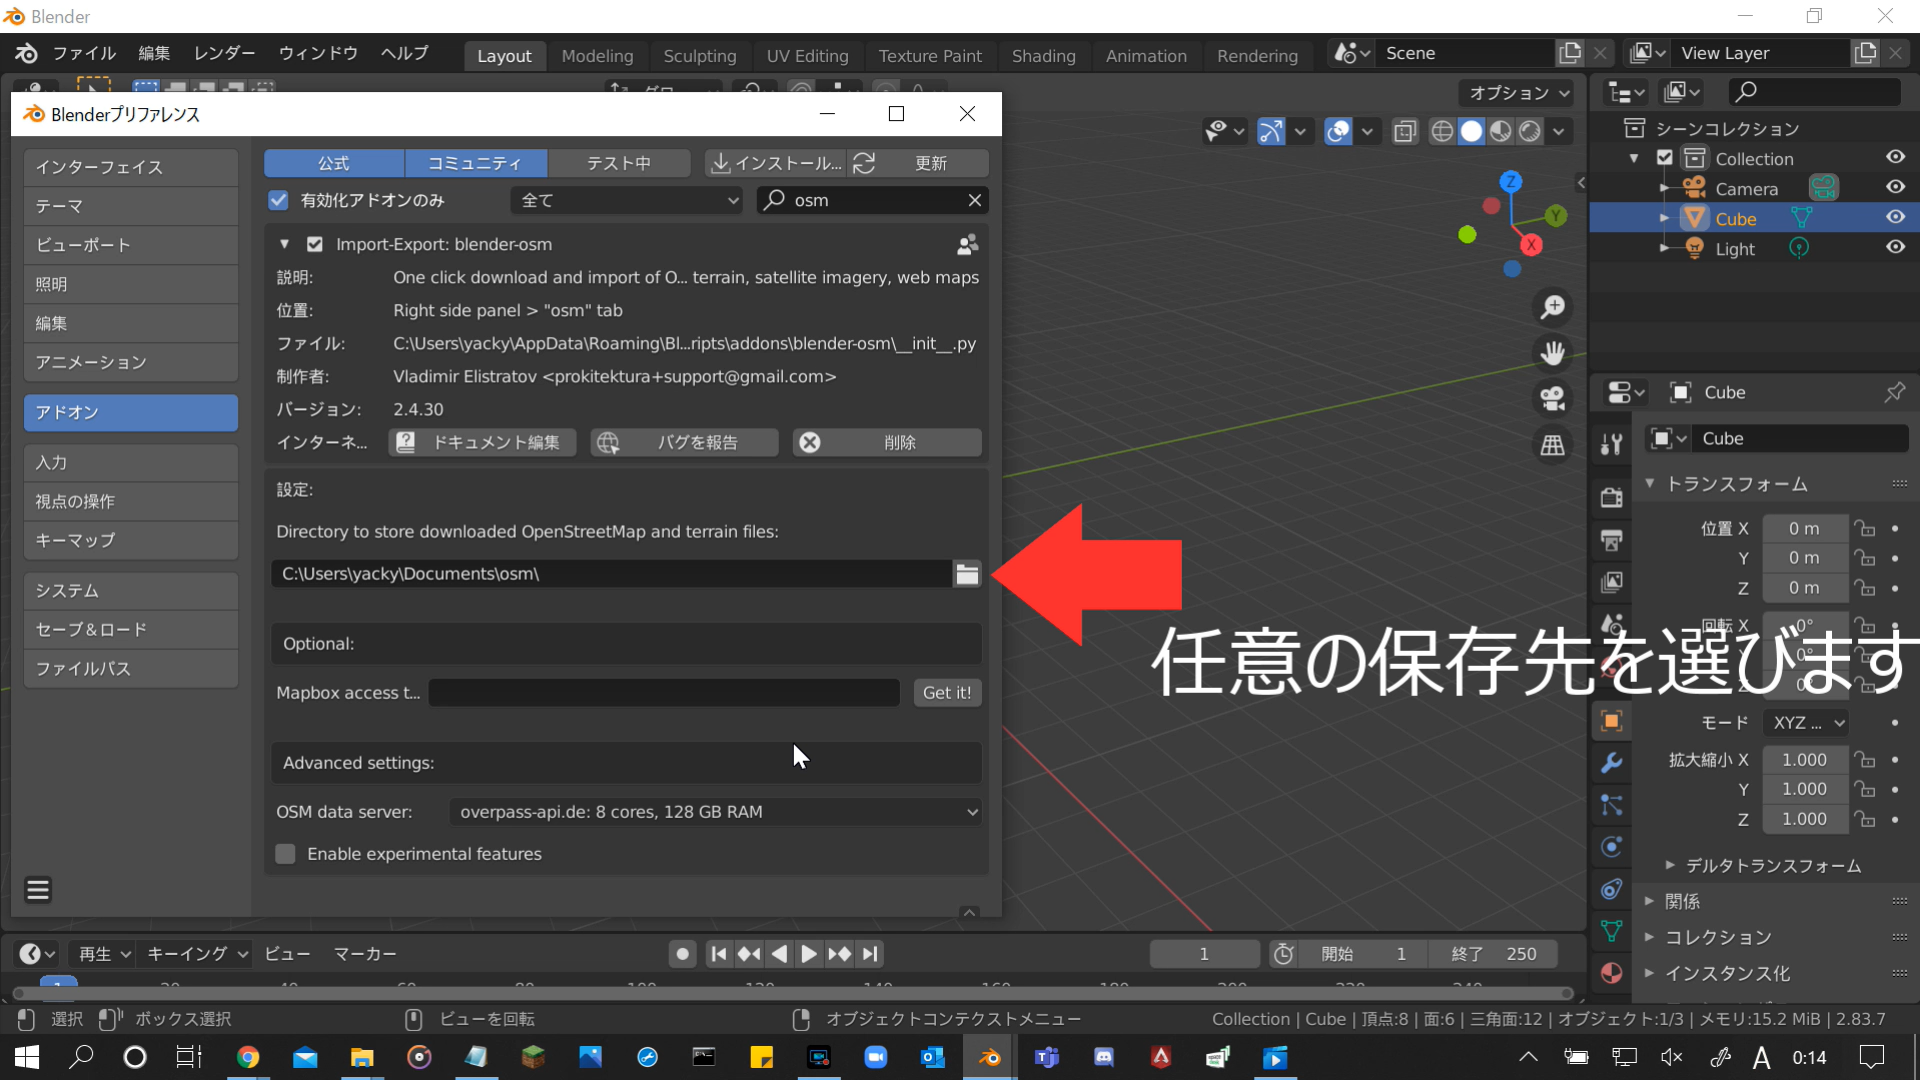Collapse the blender-osm add-on details triangle
The height and width of the screenshot is (1080, 1920).
click(x=285, y=244)
